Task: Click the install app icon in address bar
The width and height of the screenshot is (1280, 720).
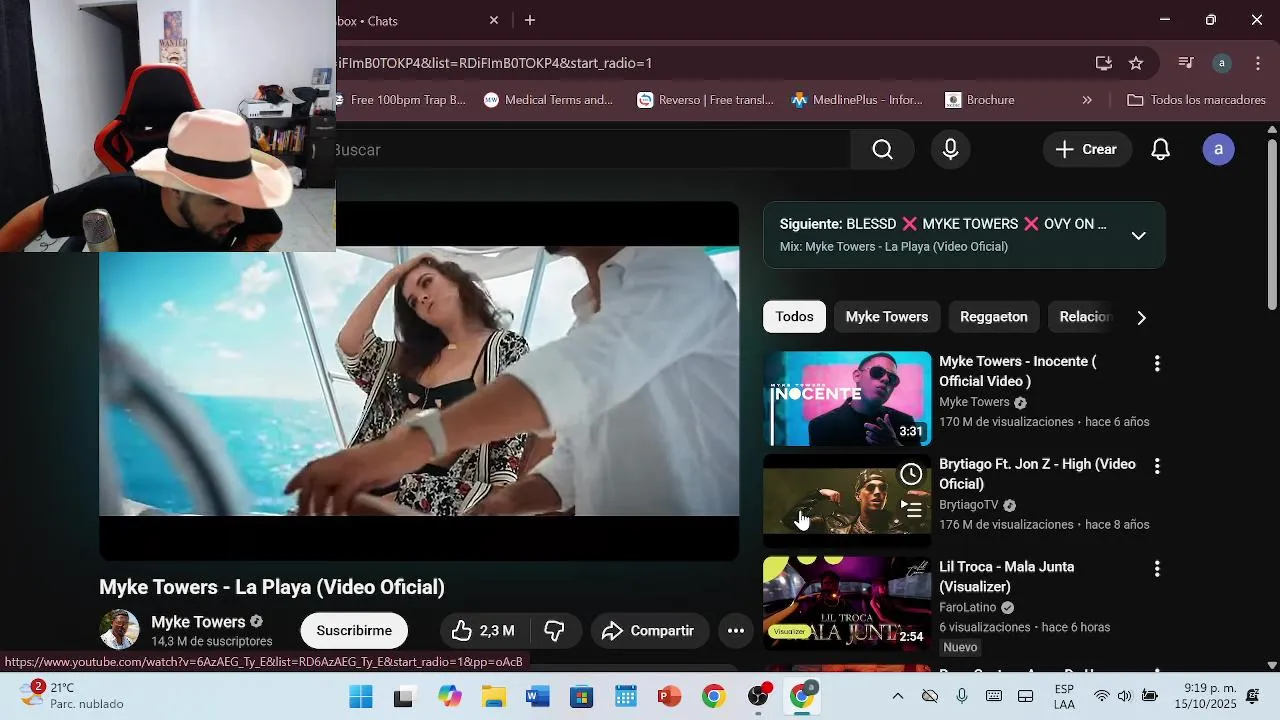Action: click(x=1104, y=63)
